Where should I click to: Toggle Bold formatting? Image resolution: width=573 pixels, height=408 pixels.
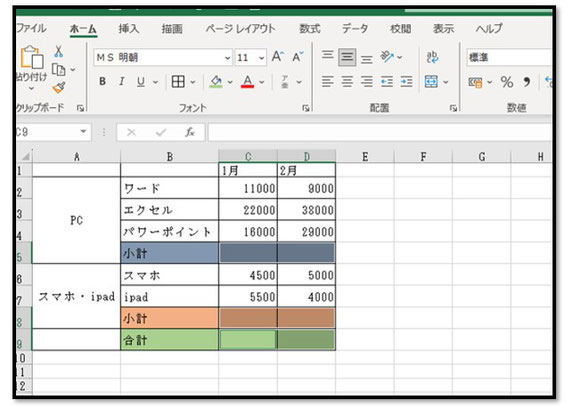(103, 82)
